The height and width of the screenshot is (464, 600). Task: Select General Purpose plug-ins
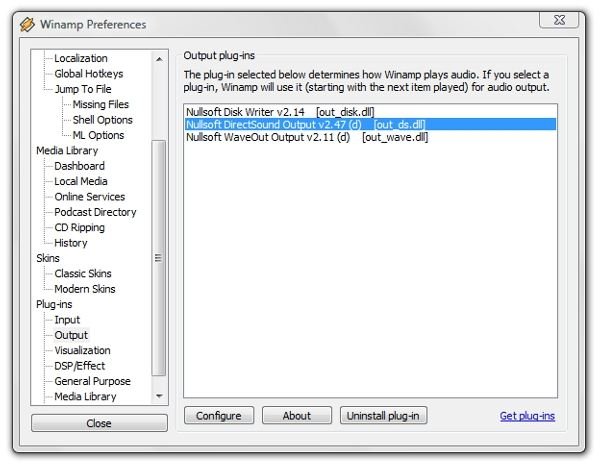tap(92, 381)
